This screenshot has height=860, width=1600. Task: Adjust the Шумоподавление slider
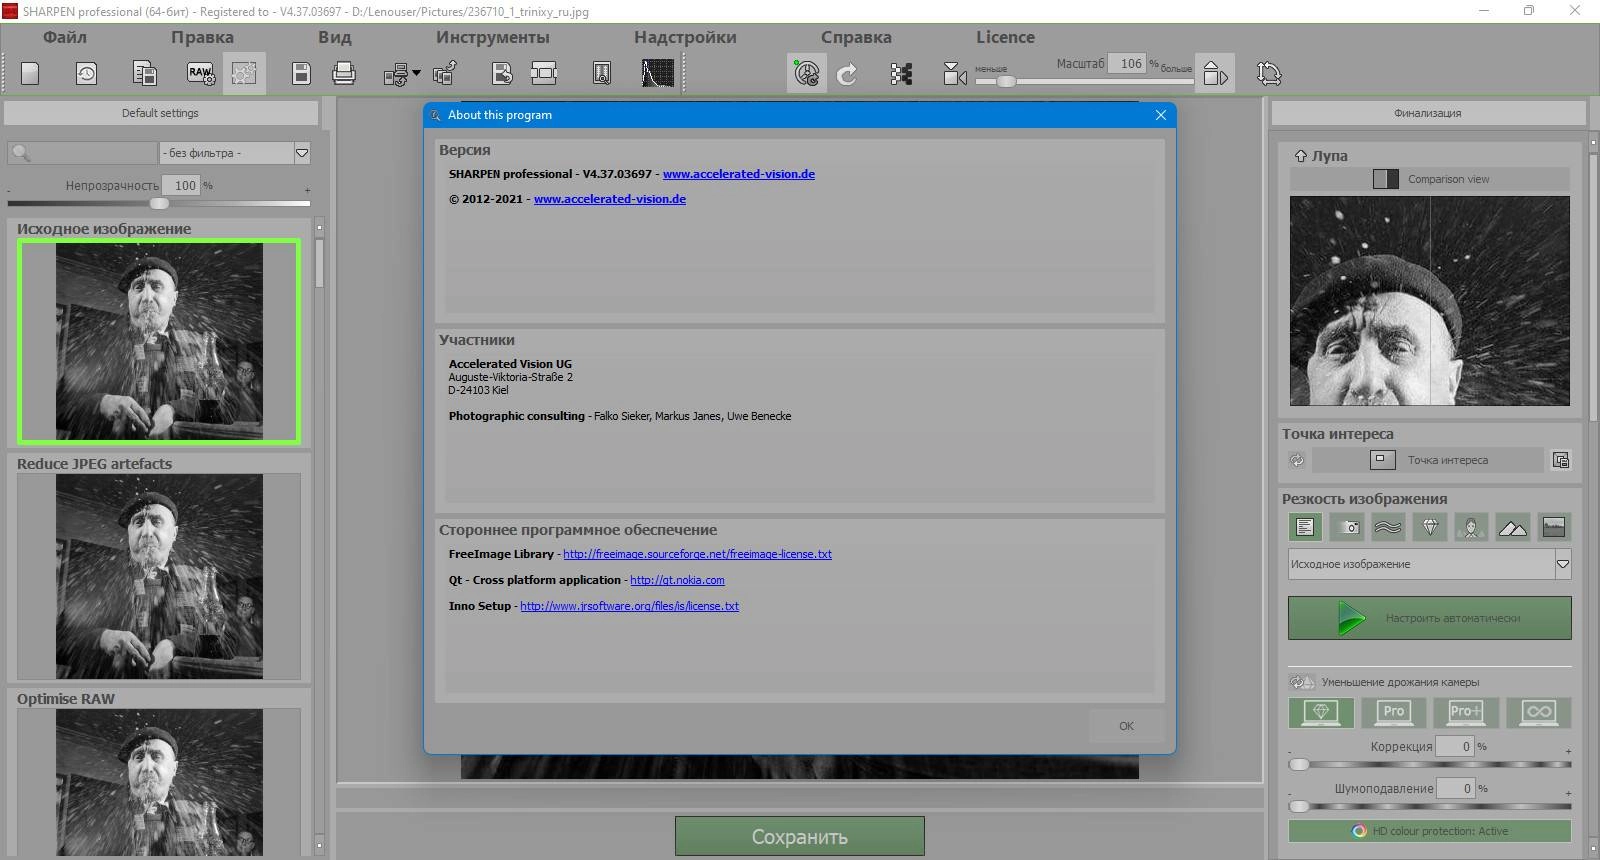click(1429, 806)
